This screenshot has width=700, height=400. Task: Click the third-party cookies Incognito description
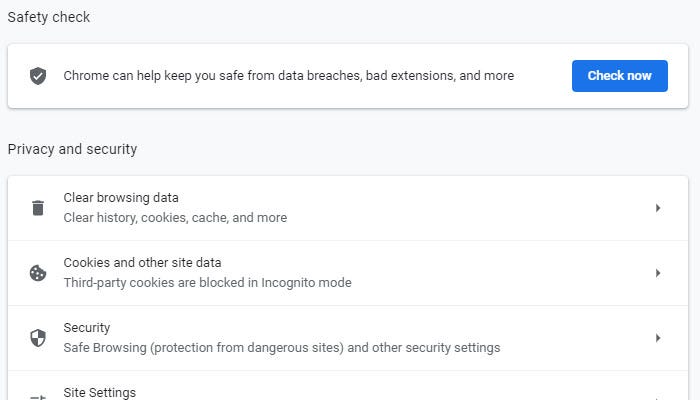tap(207, 283)
